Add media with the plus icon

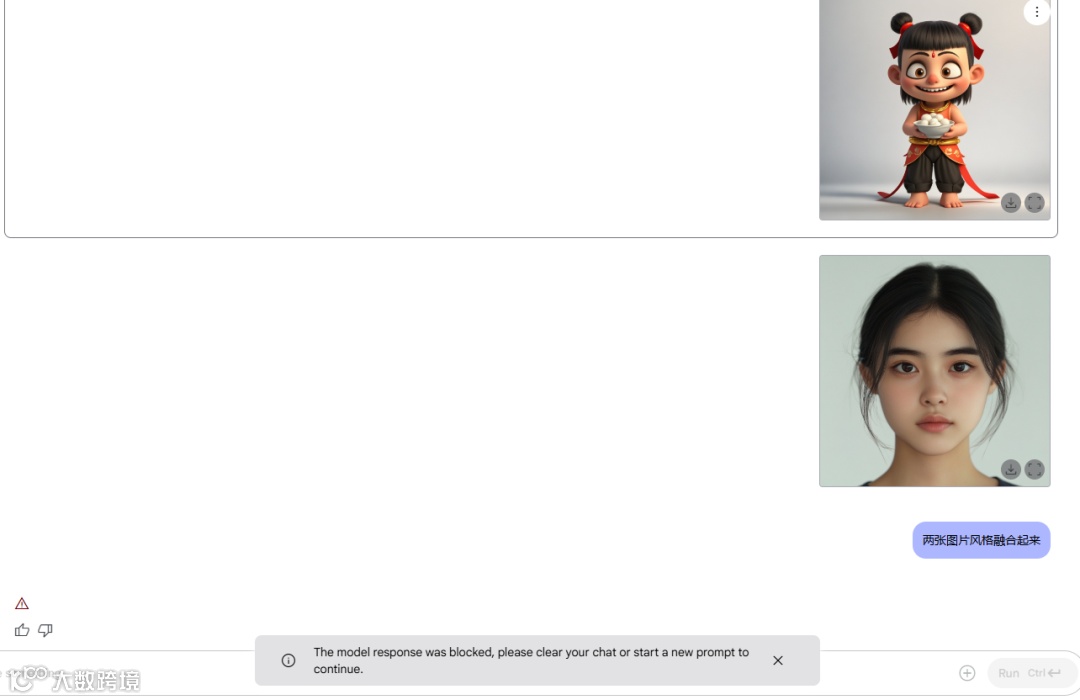967,673
